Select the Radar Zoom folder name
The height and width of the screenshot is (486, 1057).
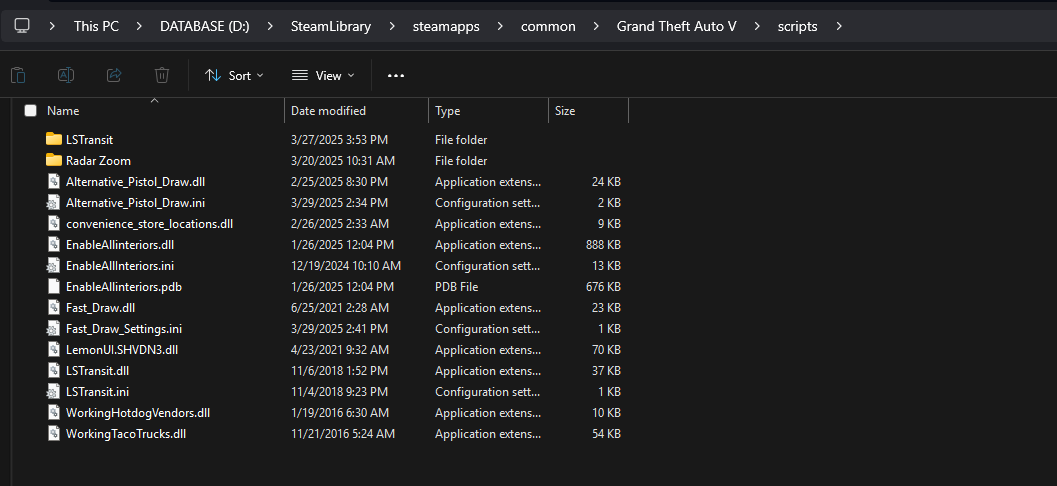pyautogui.click(x=98, y=160)
